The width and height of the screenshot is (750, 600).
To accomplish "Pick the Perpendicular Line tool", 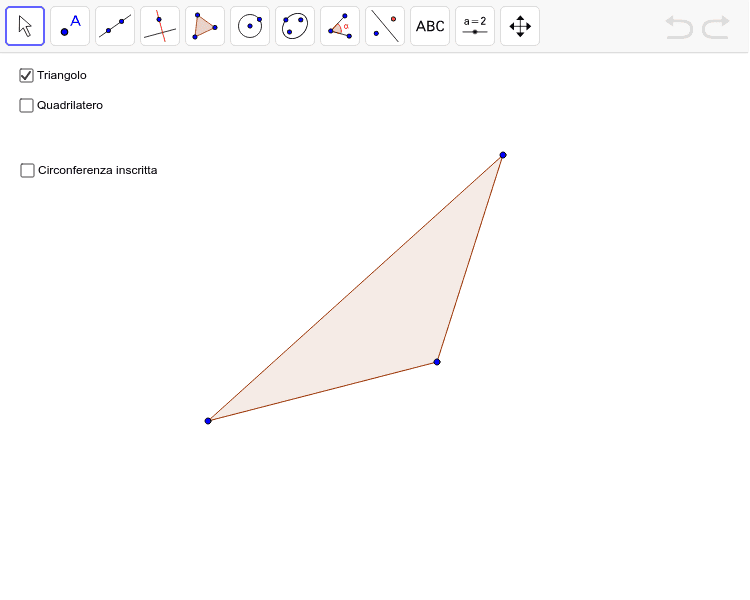I will (160, 26).
